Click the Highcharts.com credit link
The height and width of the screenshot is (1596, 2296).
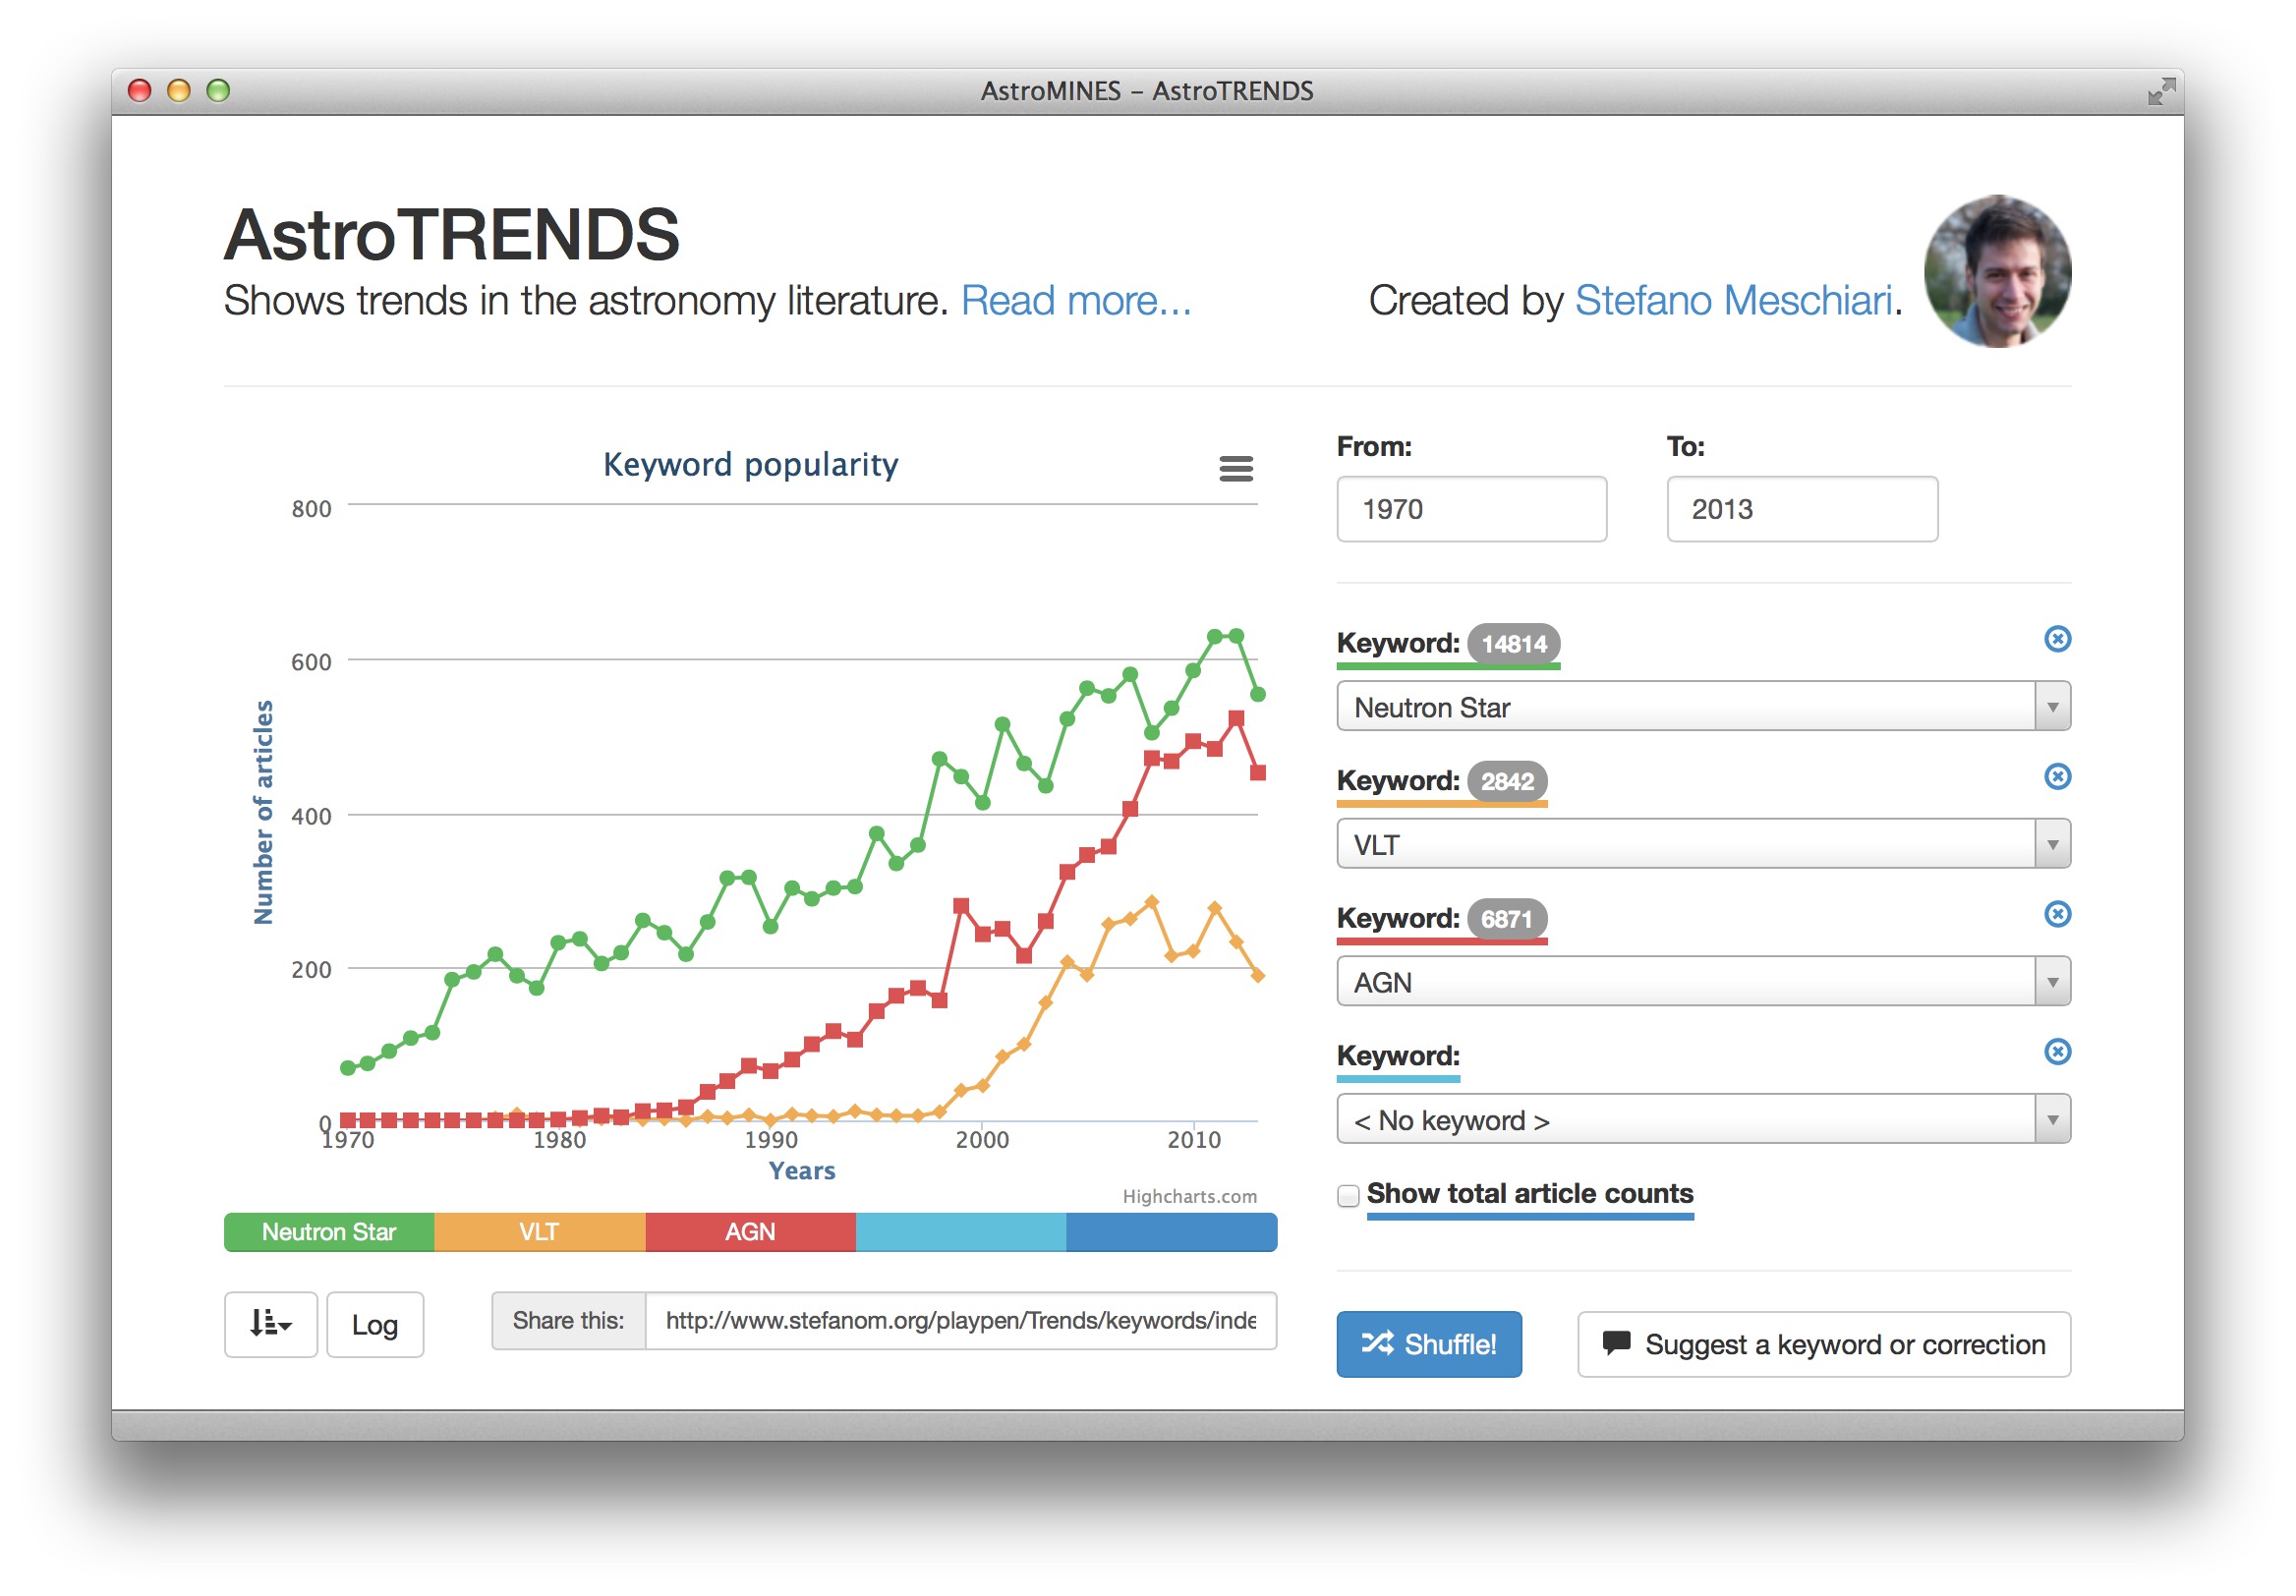click(x=1189, y=1196)
